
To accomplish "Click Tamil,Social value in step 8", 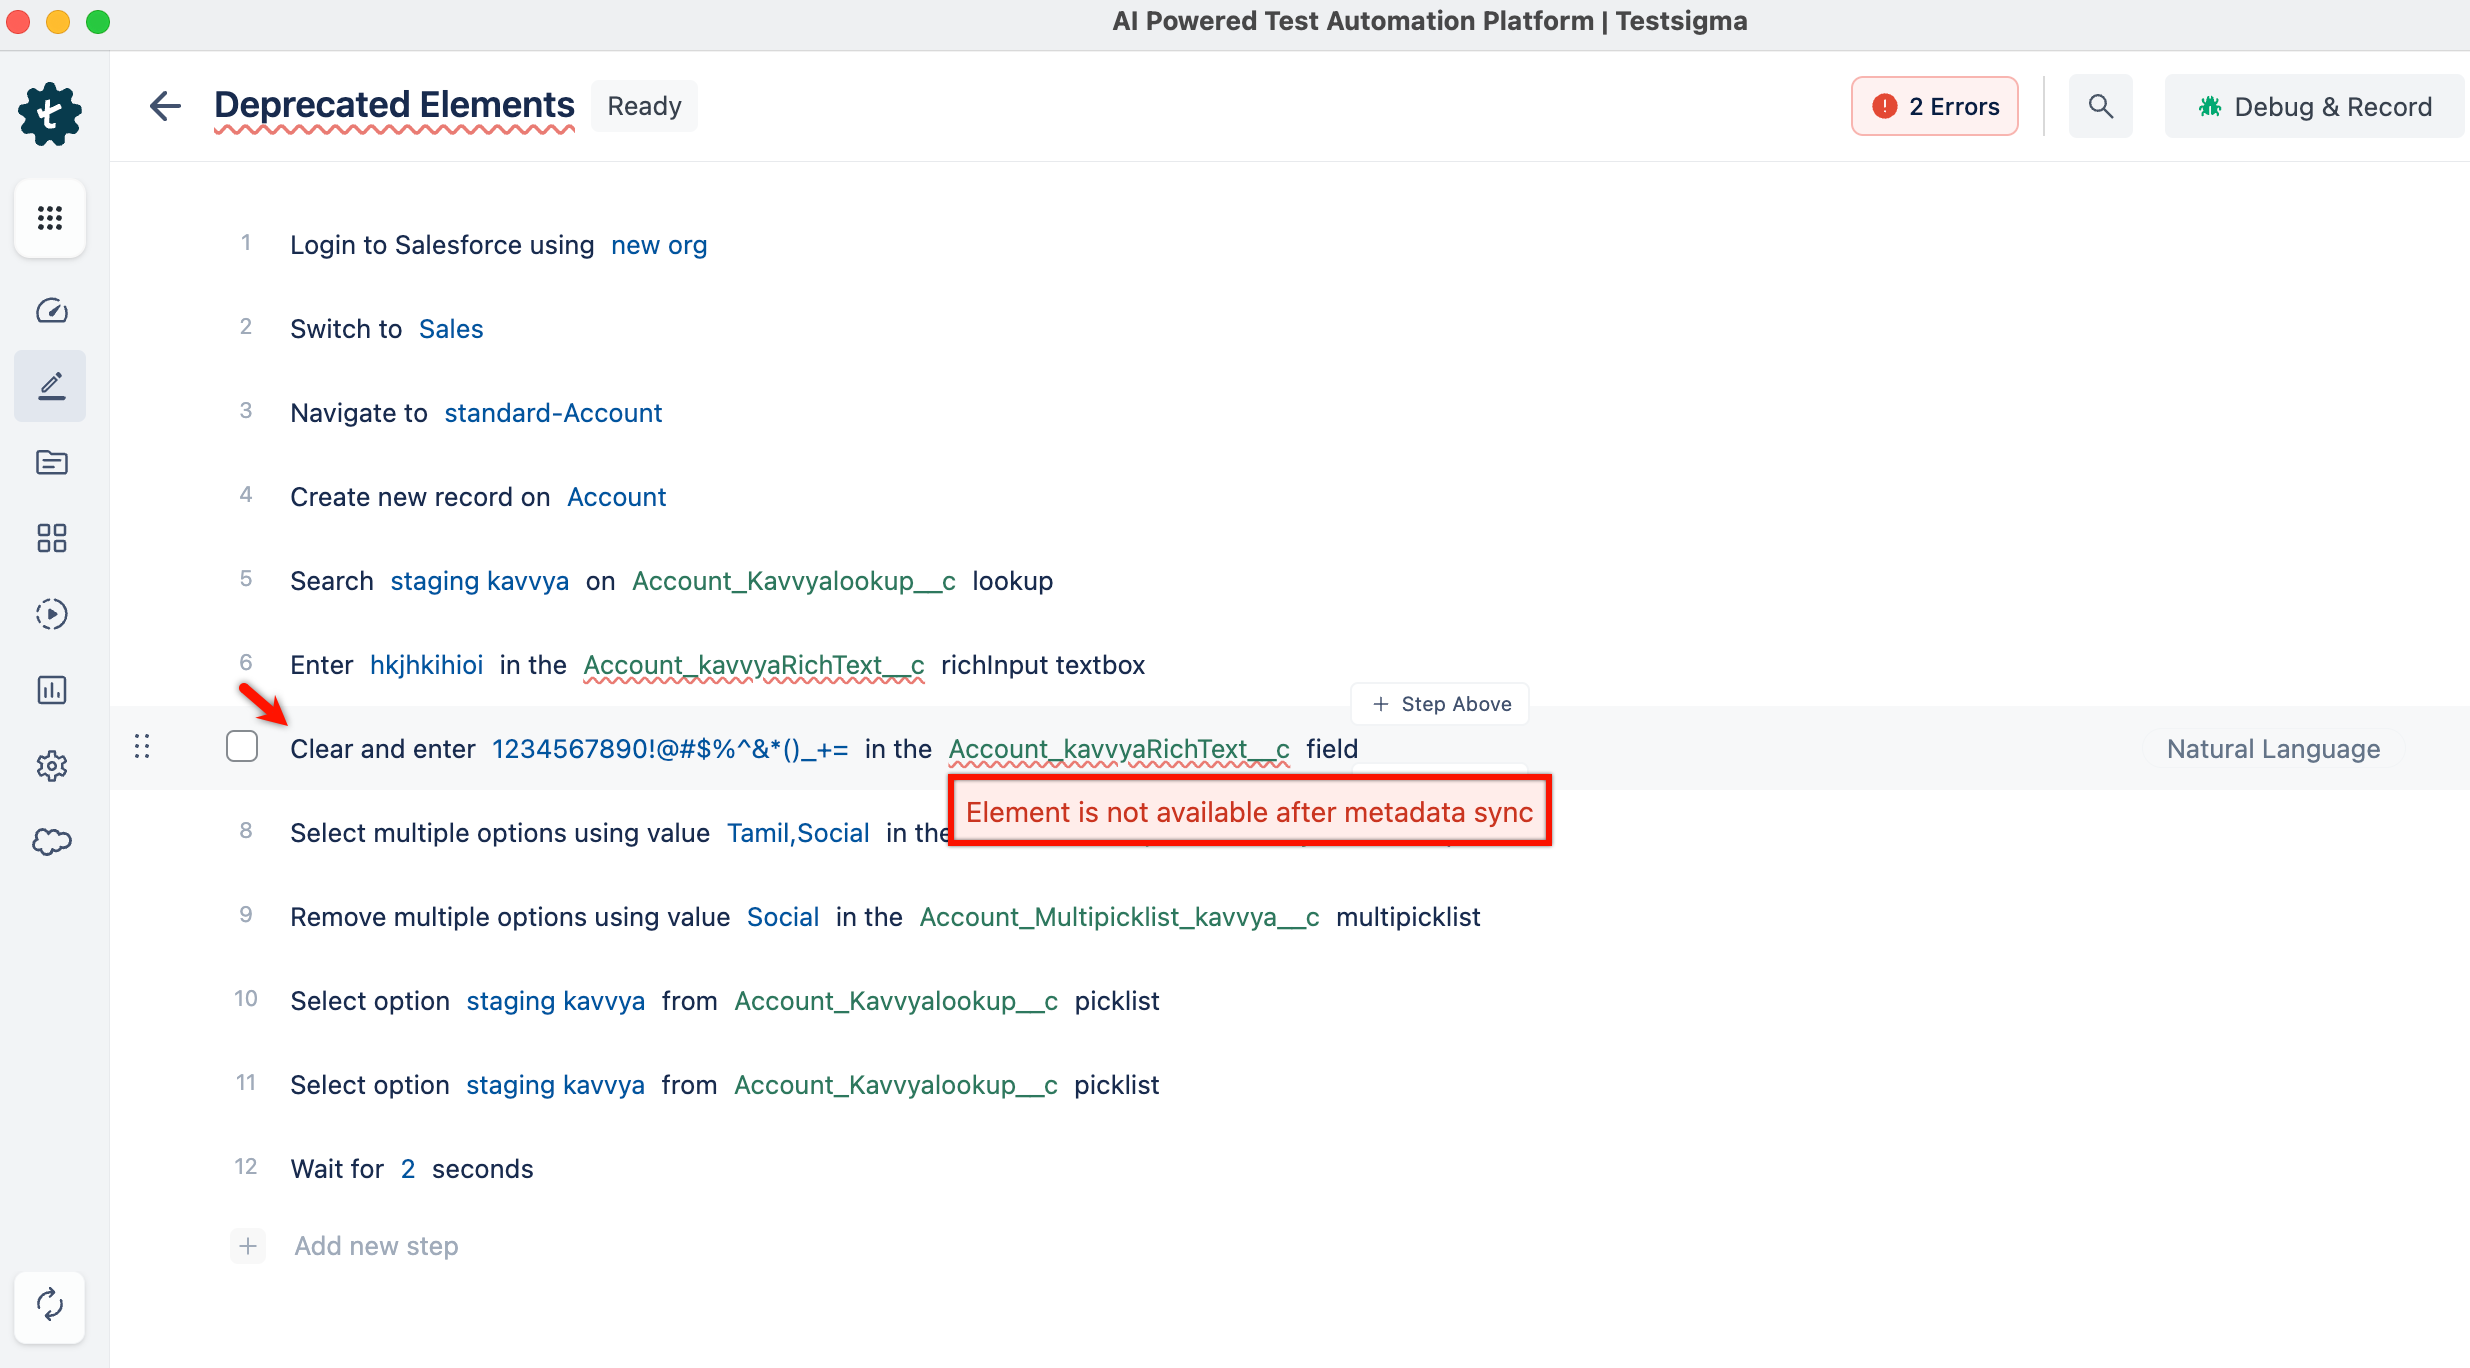I will (x=798, y=833).
